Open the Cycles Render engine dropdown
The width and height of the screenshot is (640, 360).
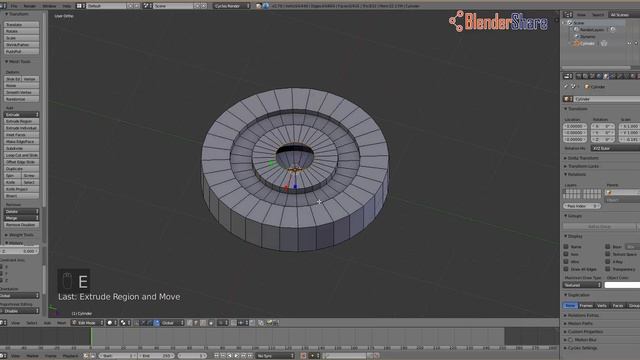point(232,6)
